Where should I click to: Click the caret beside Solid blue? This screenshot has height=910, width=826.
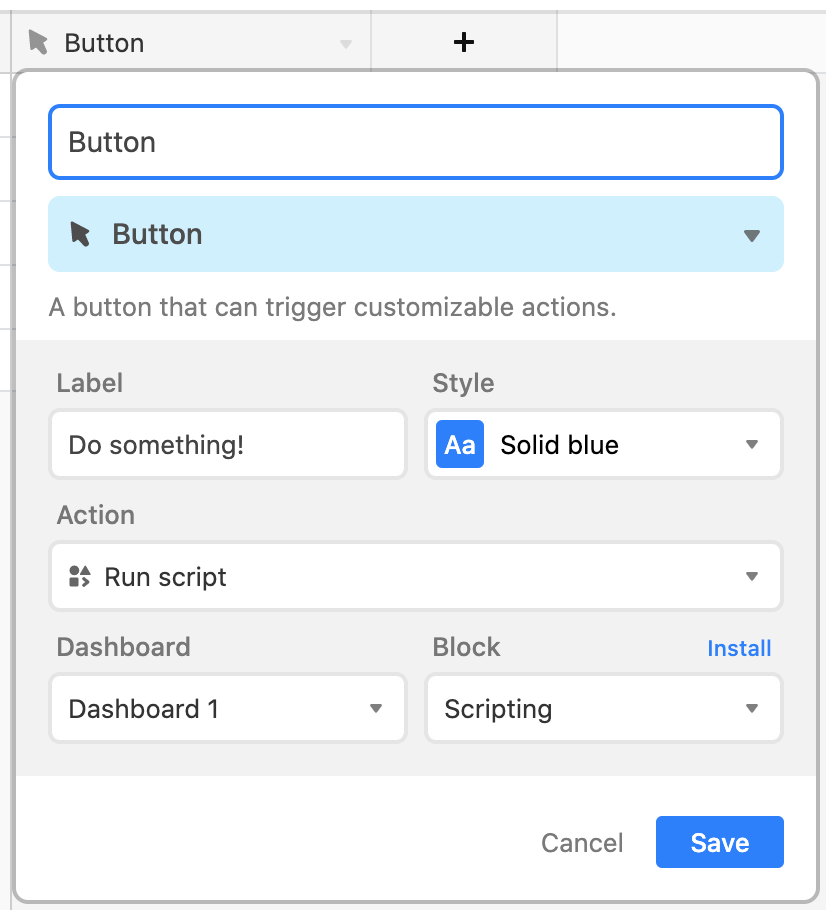(752, 445)
